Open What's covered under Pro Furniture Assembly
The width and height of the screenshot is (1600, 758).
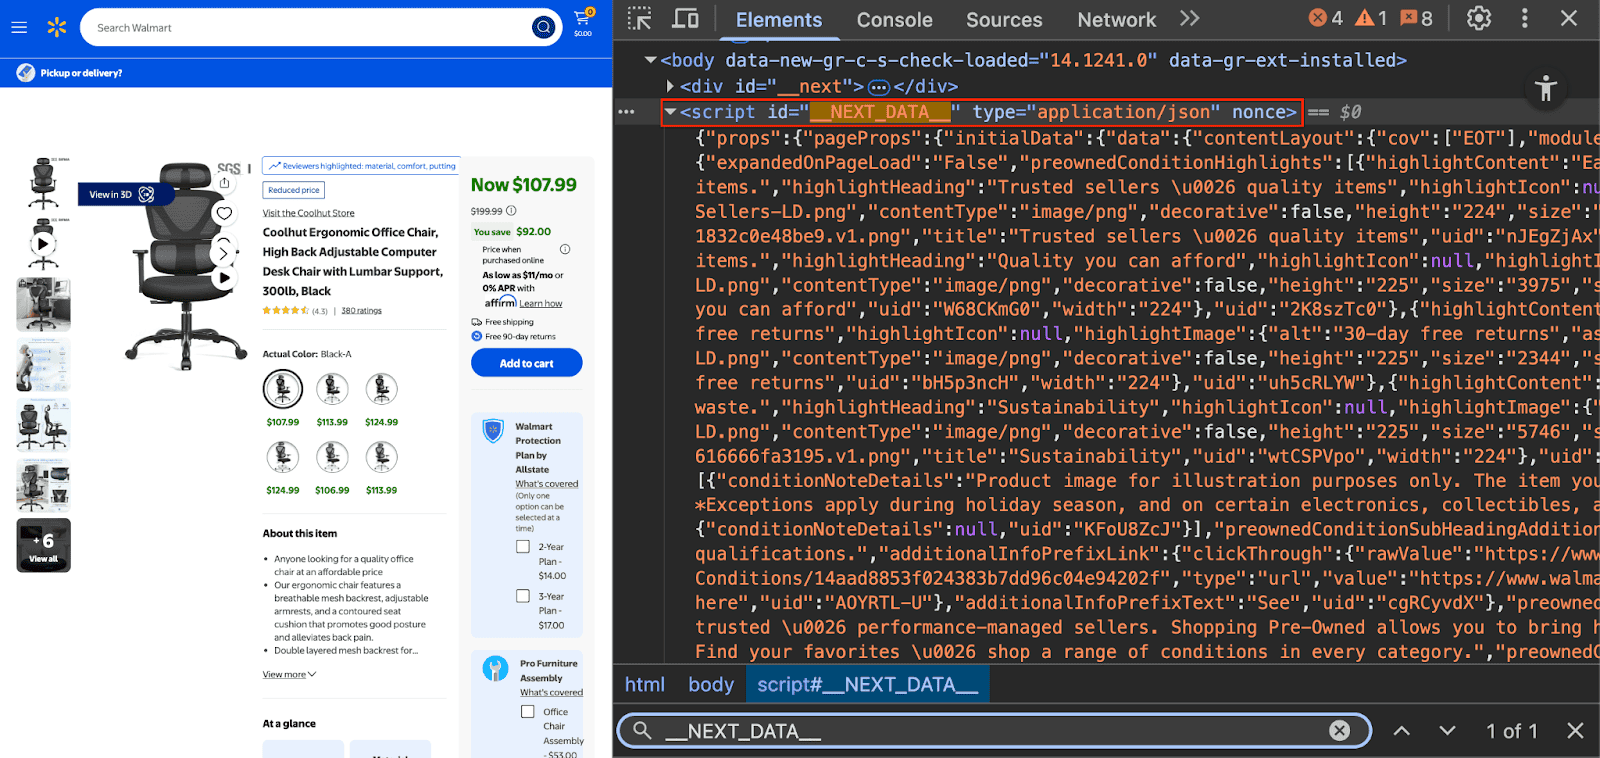[551, 692]
